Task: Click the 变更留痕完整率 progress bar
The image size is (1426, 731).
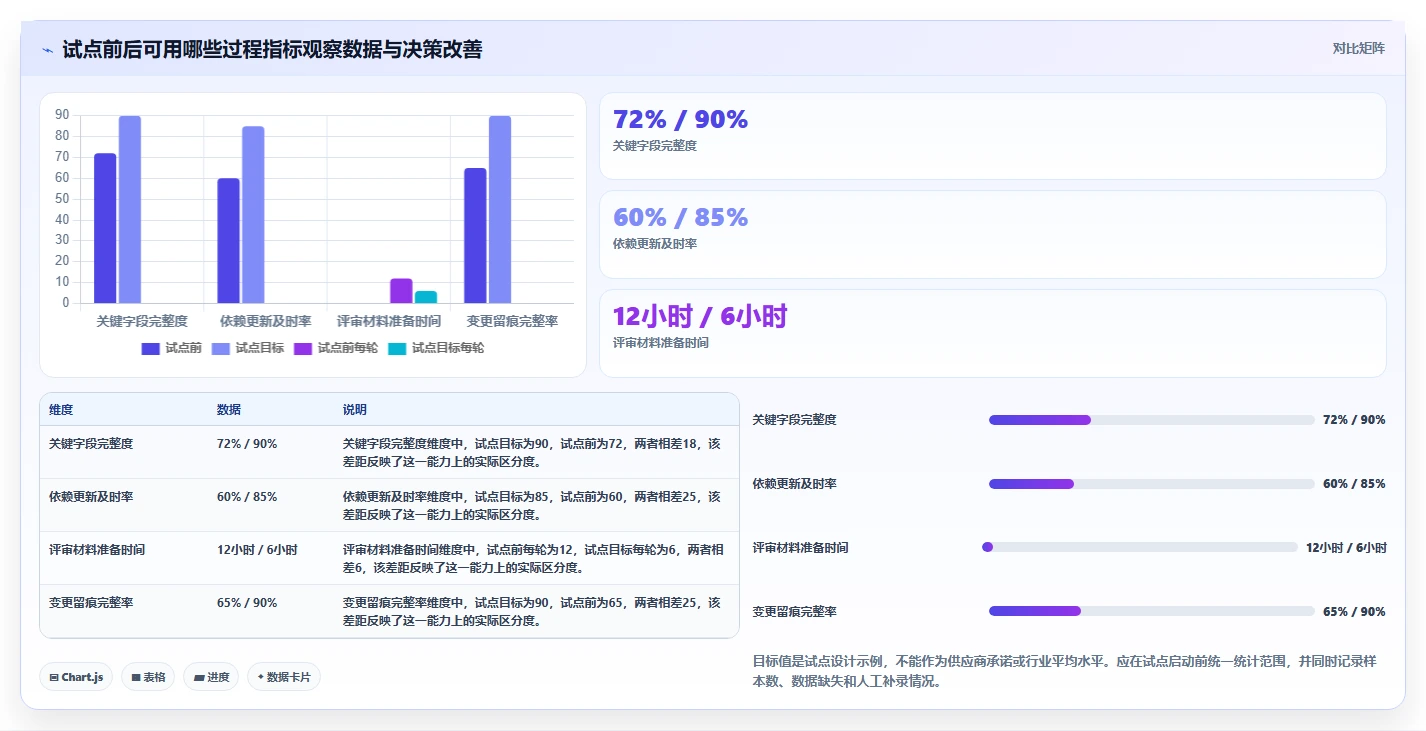Action: [1151, 611]
